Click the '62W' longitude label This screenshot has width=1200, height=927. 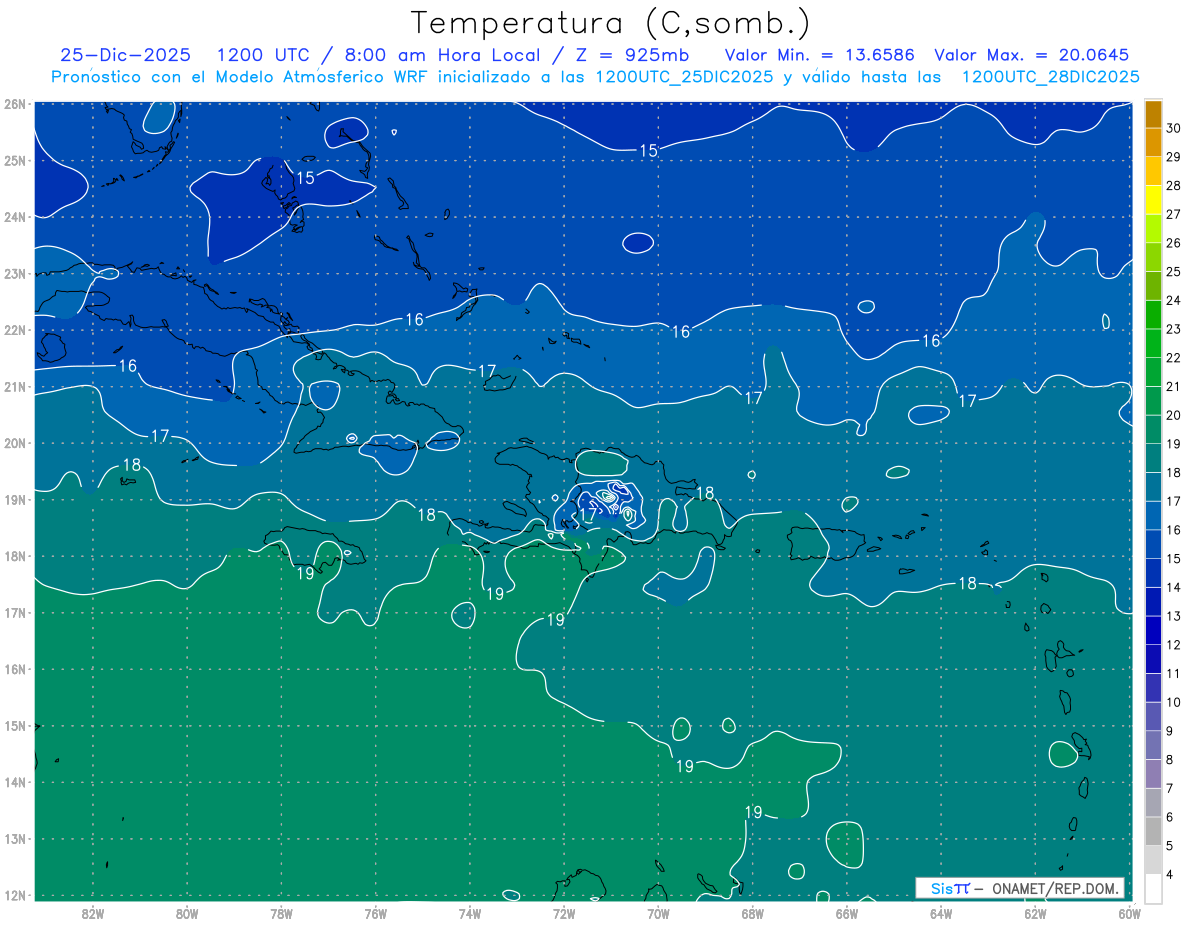1035,912
